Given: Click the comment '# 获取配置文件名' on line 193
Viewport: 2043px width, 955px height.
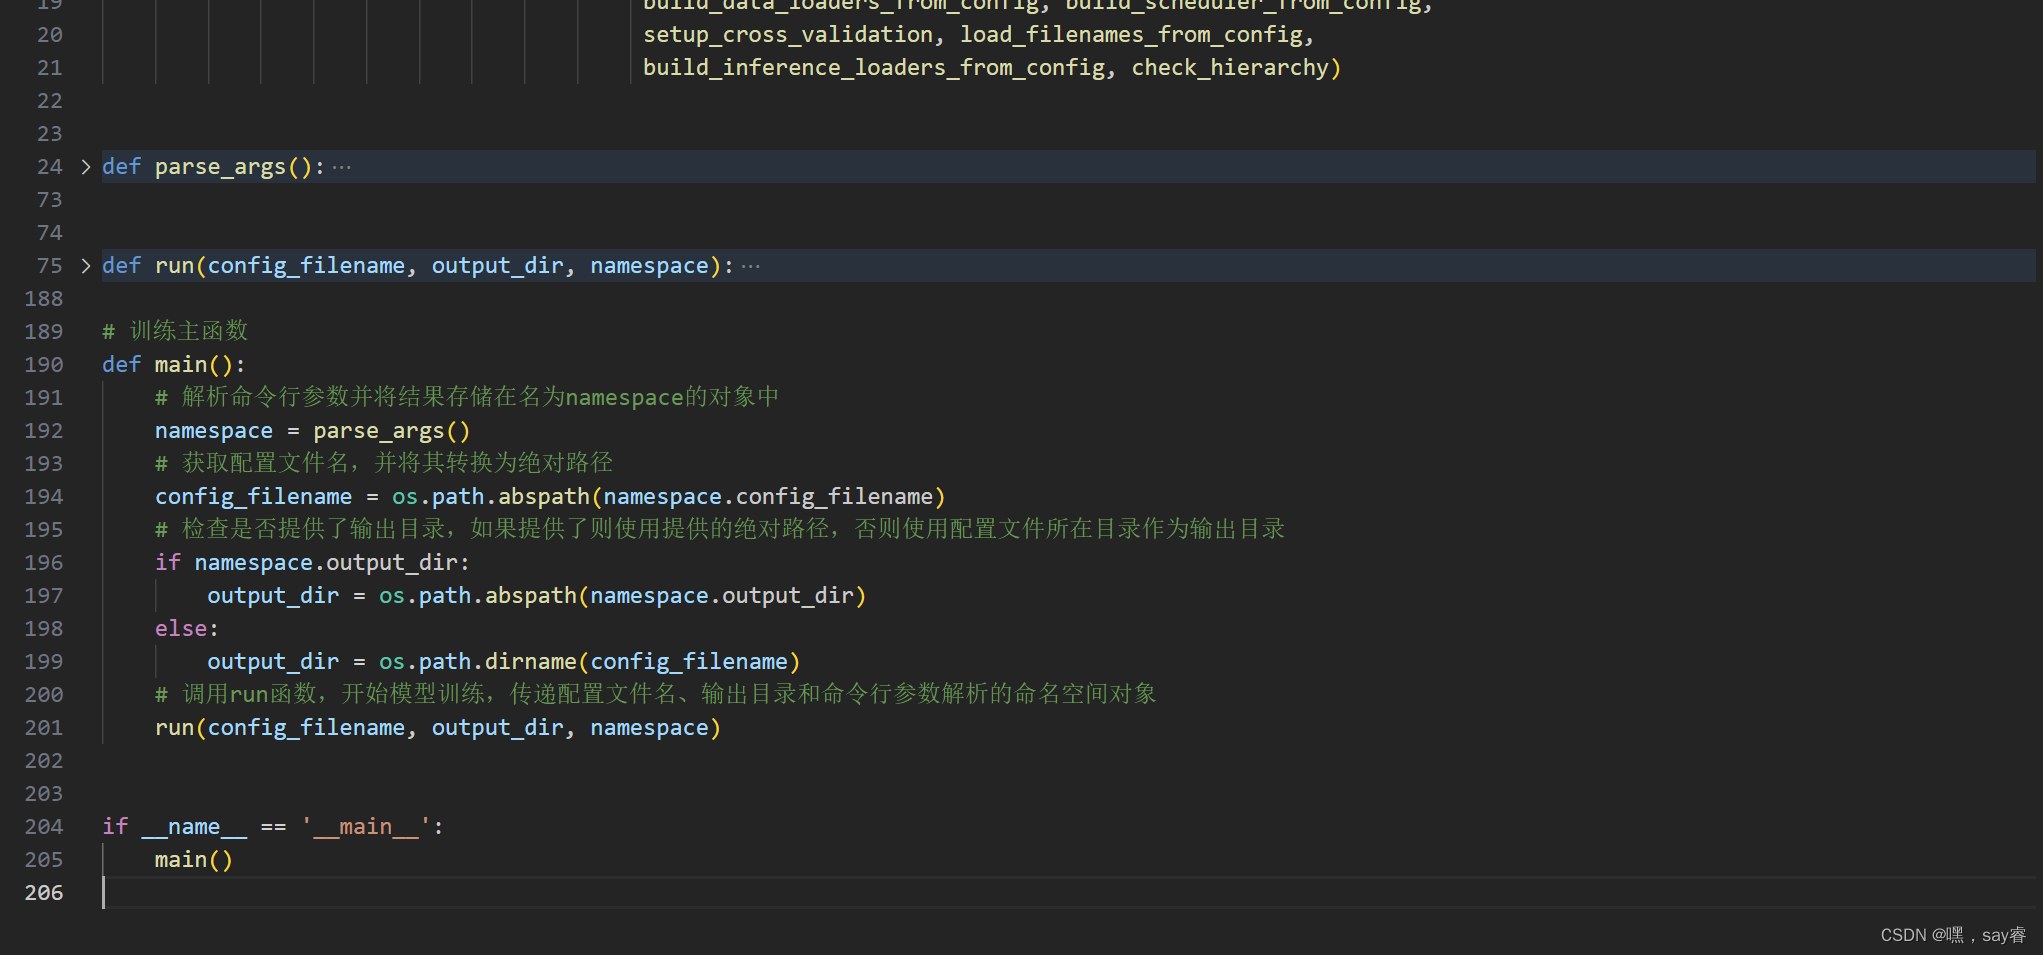Looking at the screenshot, I should tap(384, 463).
